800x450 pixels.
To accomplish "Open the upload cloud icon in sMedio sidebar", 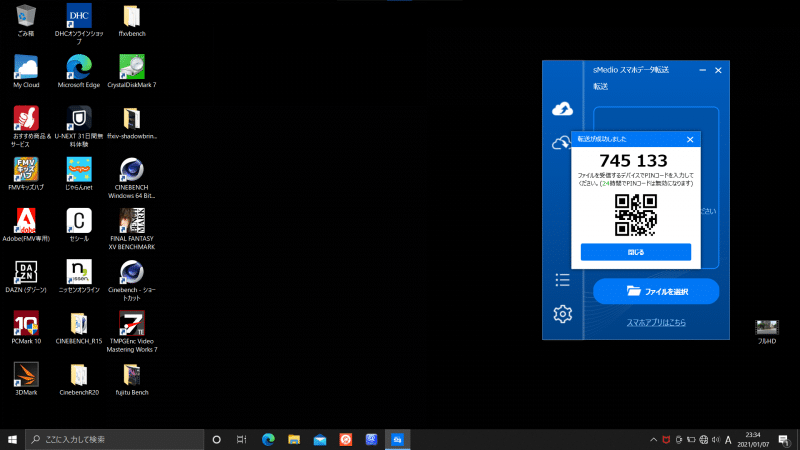I will point(562,109).
